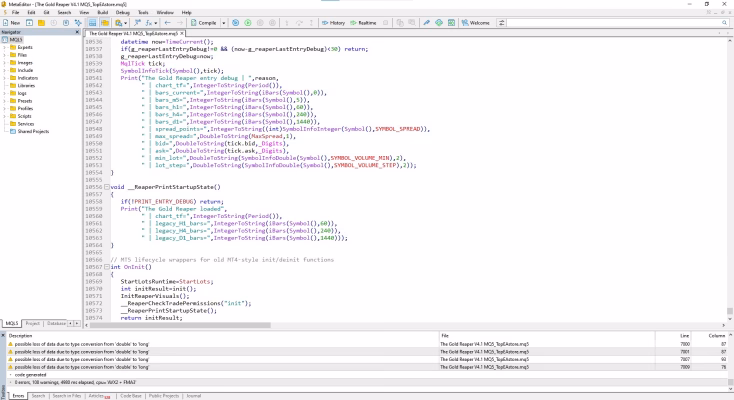Open the Journal tab in Toolbox
734x400 pixels.
193,396
